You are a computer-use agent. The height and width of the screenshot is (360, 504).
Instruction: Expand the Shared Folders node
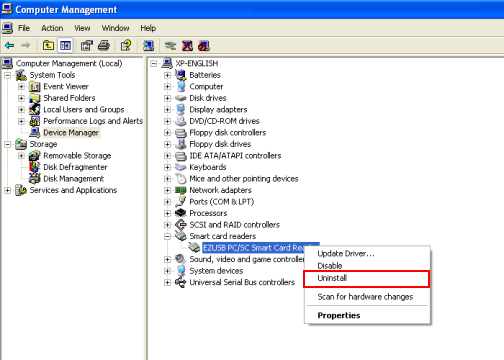21,98
